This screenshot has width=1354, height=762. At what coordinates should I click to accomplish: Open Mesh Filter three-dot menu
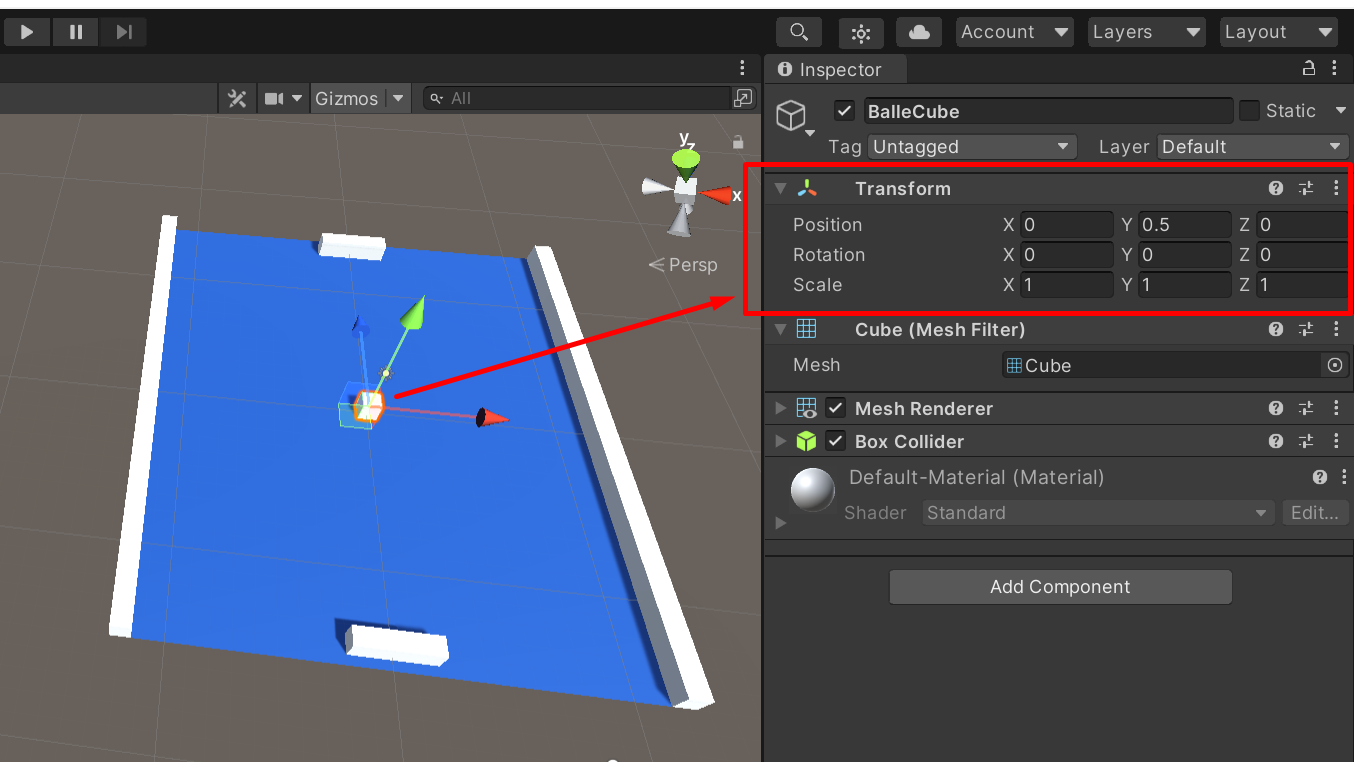pos(1336,329)
